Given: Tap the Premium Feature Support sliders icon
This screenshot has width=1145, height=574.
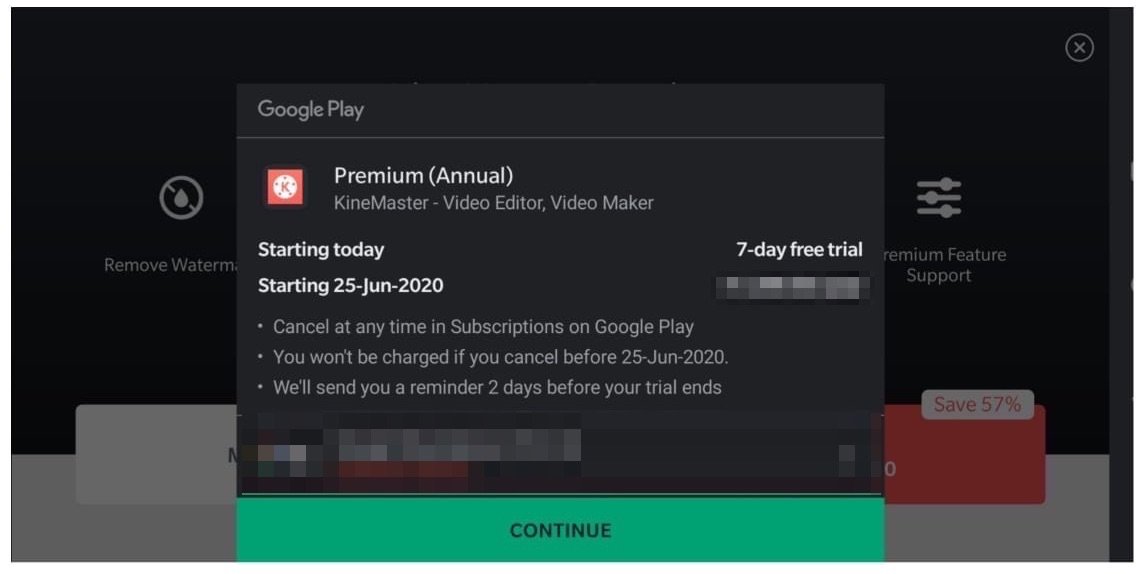Looking at the screenshot, I should click(939, 198).
